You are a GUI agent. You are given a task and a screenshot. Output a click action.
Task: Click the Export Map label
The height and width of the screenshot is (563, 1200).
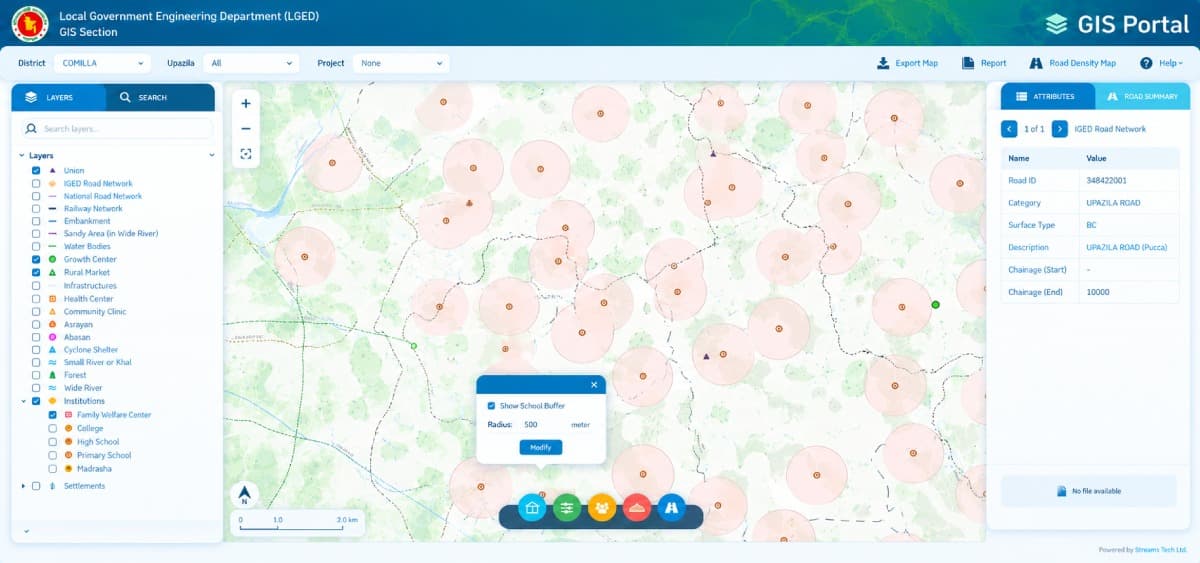(916, 63)
